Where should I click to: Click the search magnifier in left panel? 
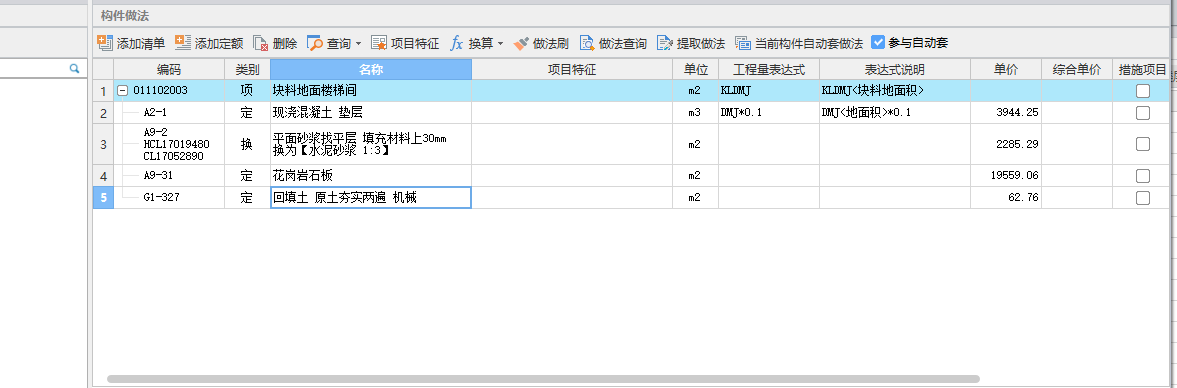74,68
